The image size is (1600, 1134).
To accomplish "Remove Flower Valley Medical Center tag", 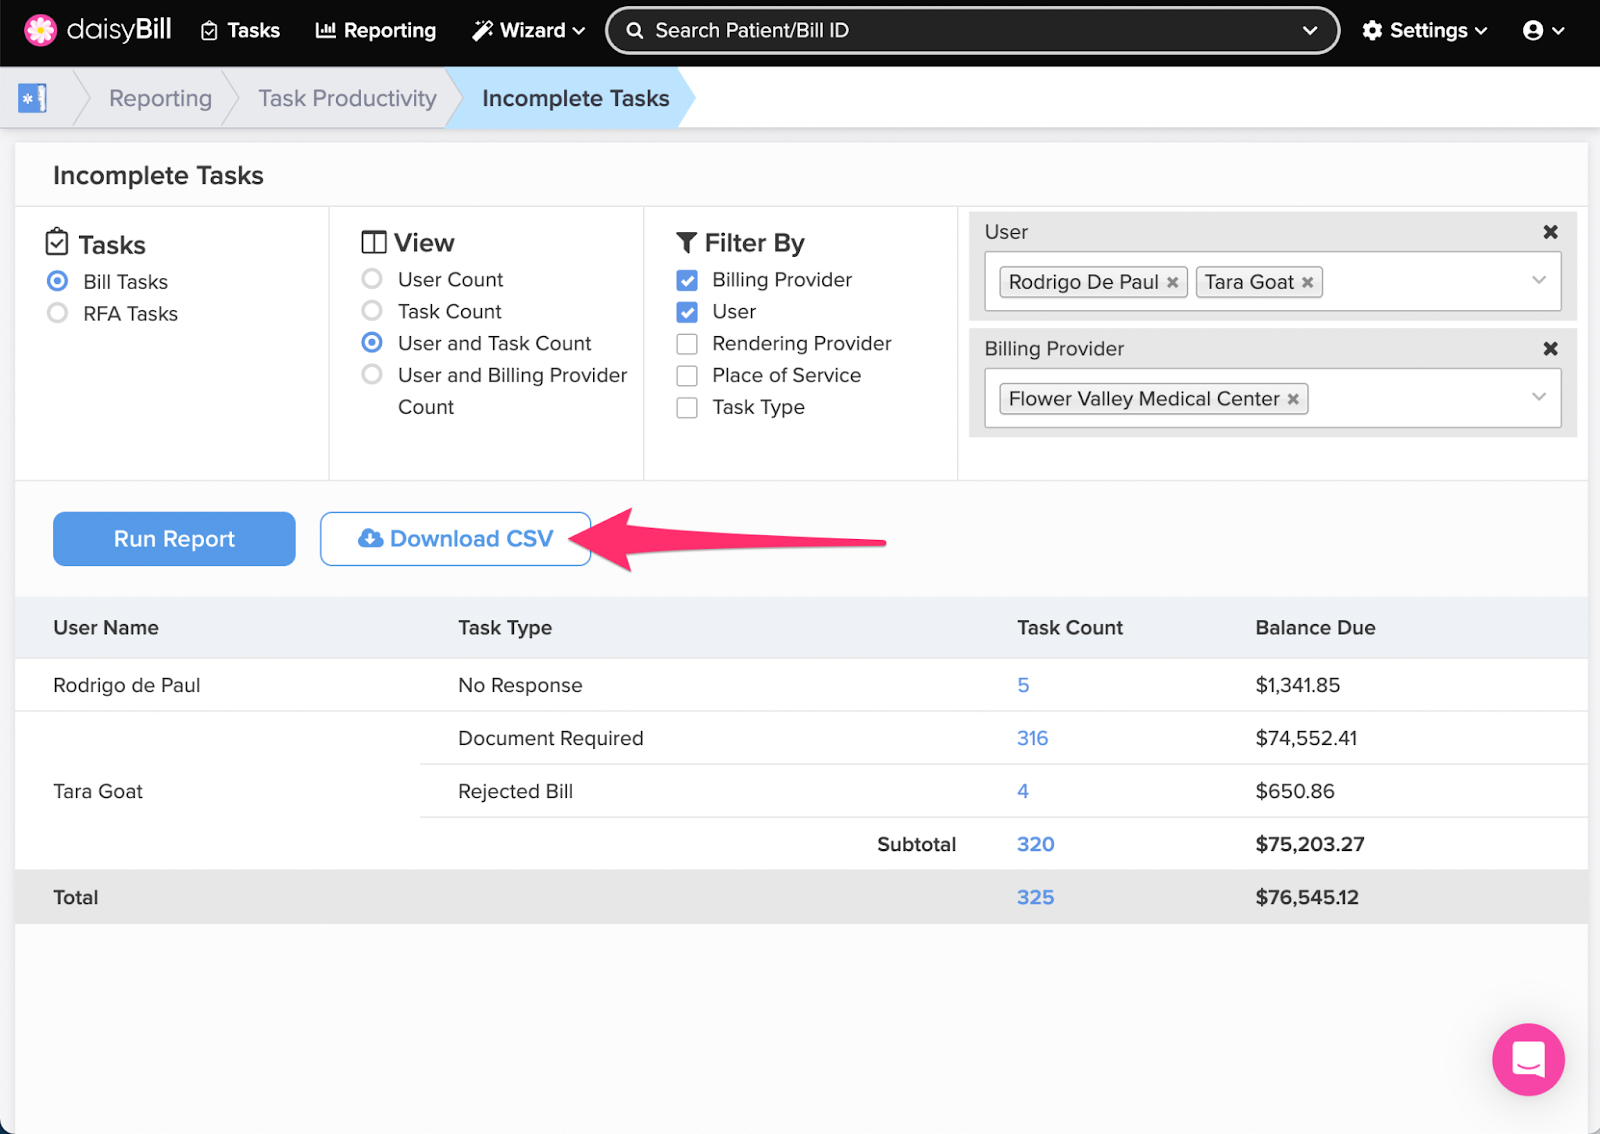I will [x=1293, y=400].
